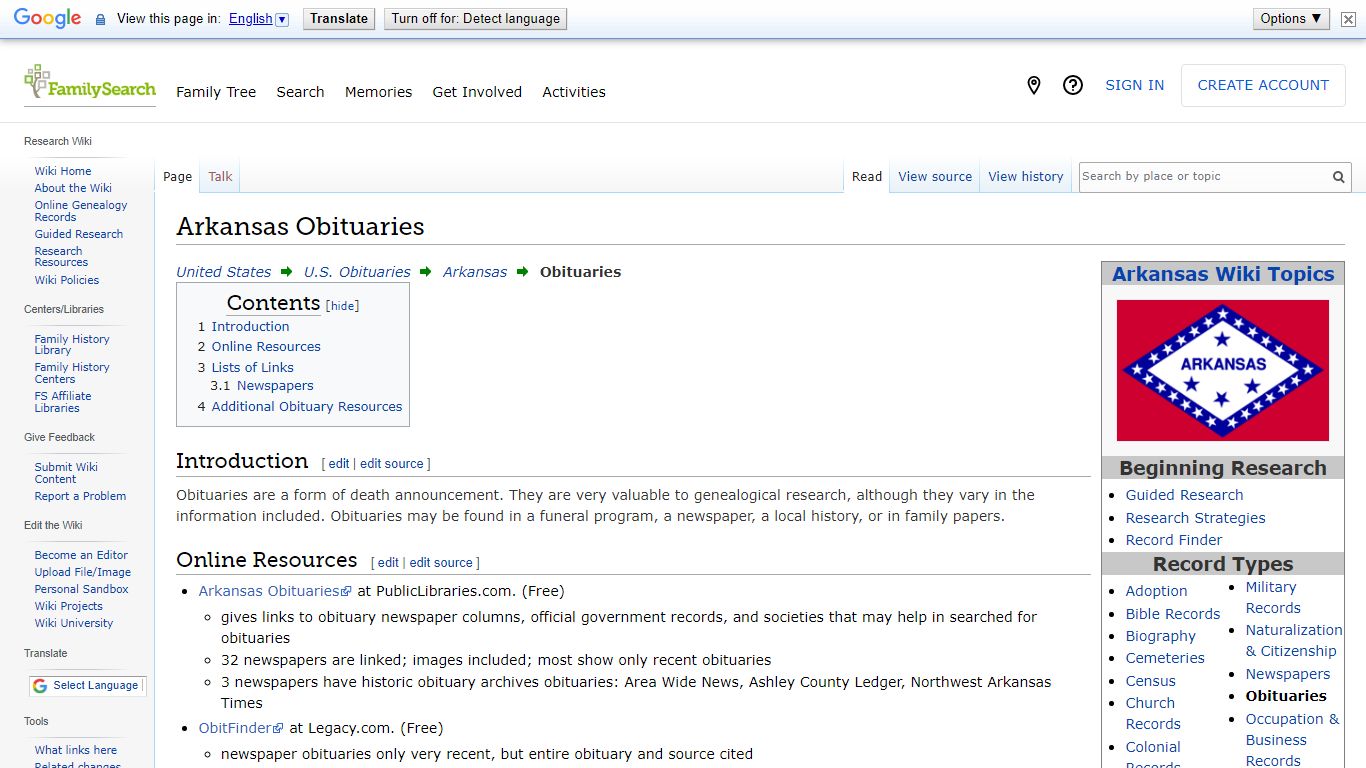Click What links here link
This screenshot has width=1366, height=768.
click(76, 750)
